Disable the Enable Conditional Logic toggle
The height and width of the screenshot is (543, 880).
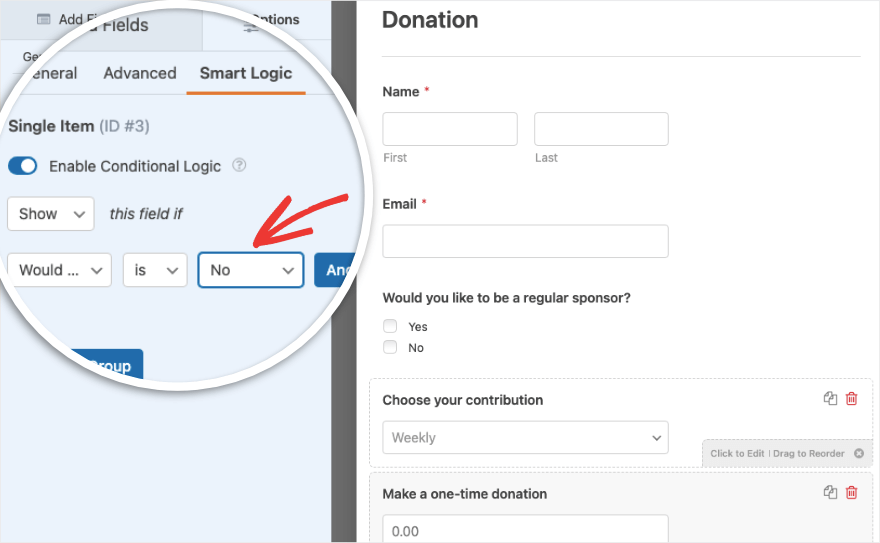coord(22,166)
